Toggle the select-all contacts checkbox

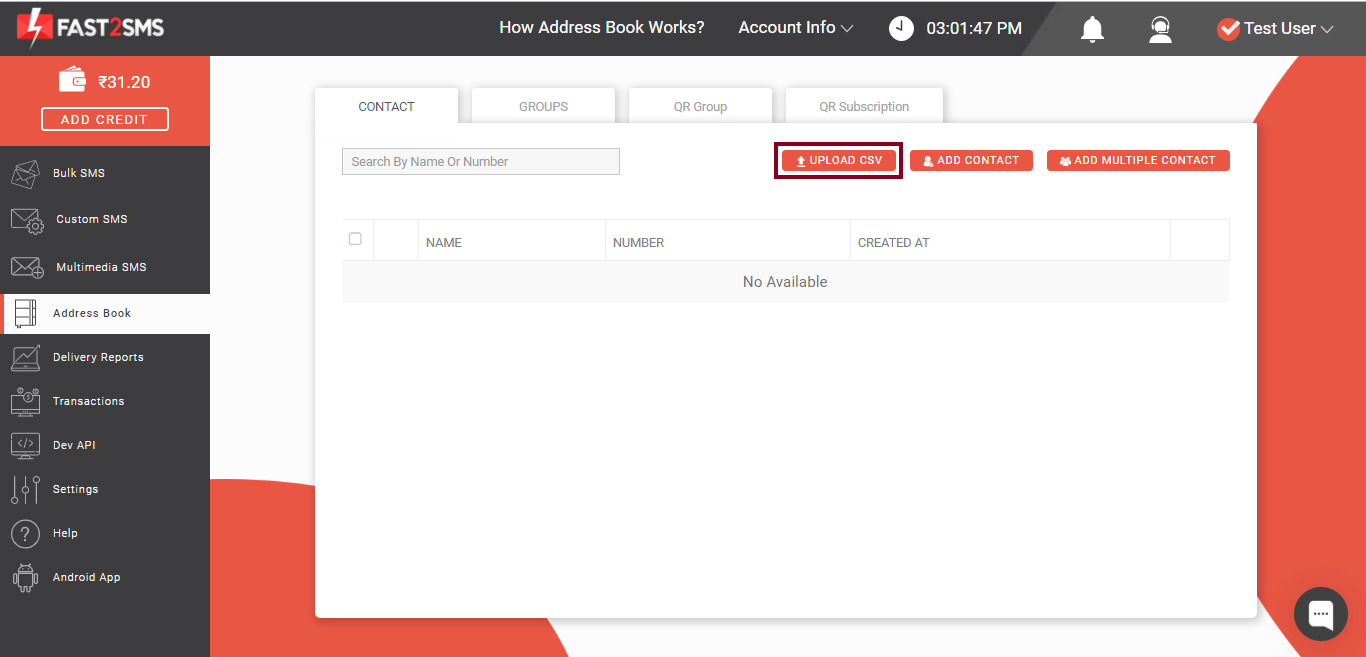(x=355, y=239)
